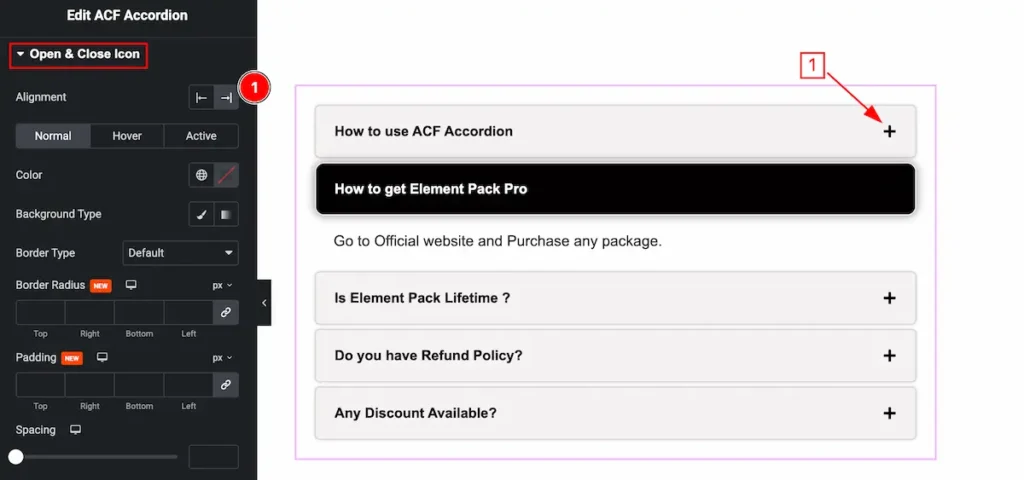Click 'Any Discount Available?' accordion title
Viewport: 1024px width, 480px height.
tap(416, 413)
